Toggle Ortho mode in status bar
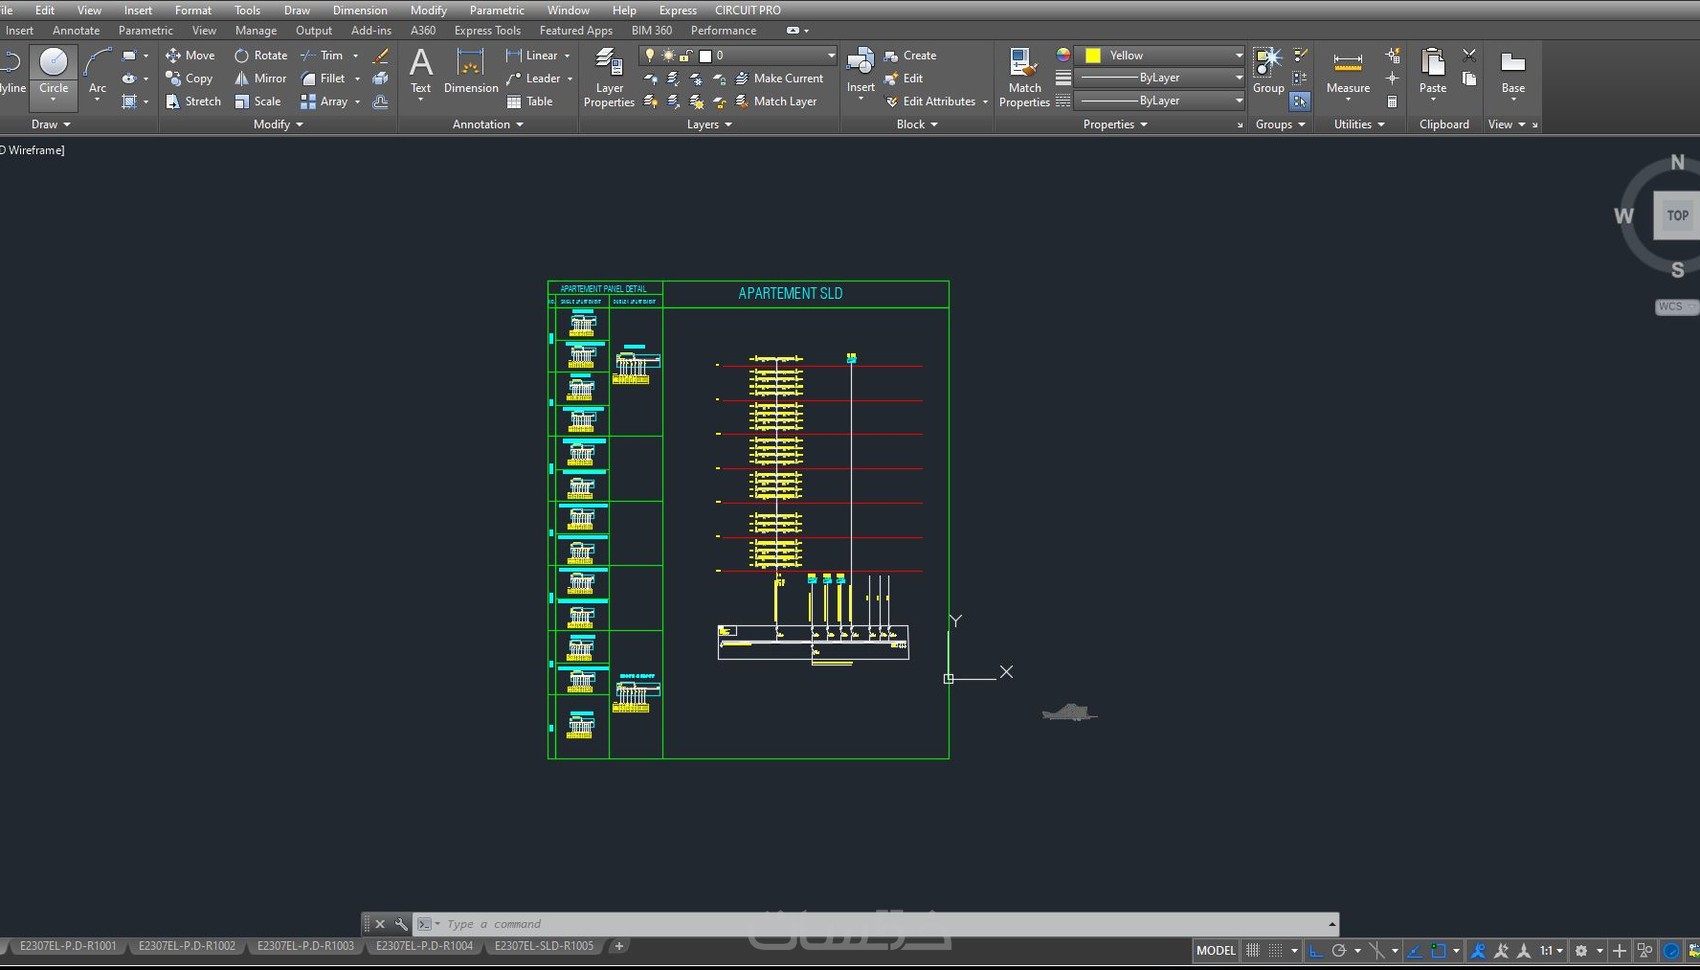 pyautogui.click(x=1316, y=950)
